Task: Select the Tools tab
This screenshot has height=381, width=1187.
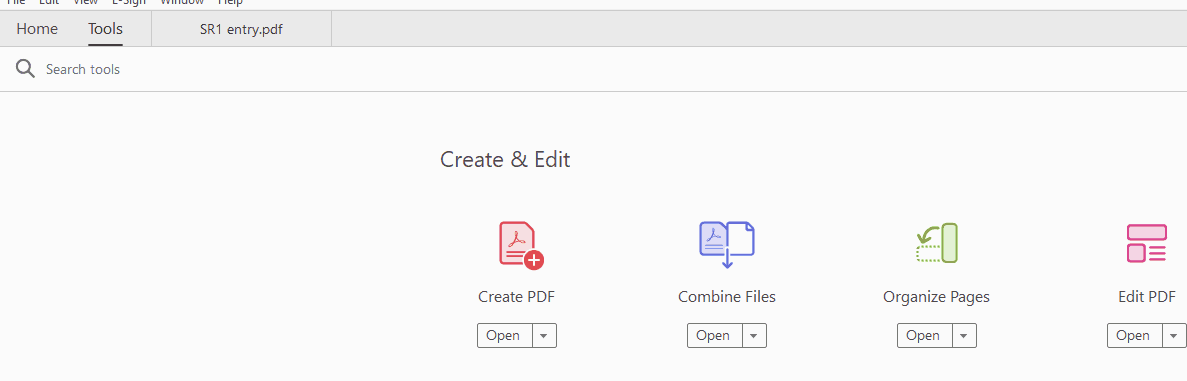Action: coord(105,30)
